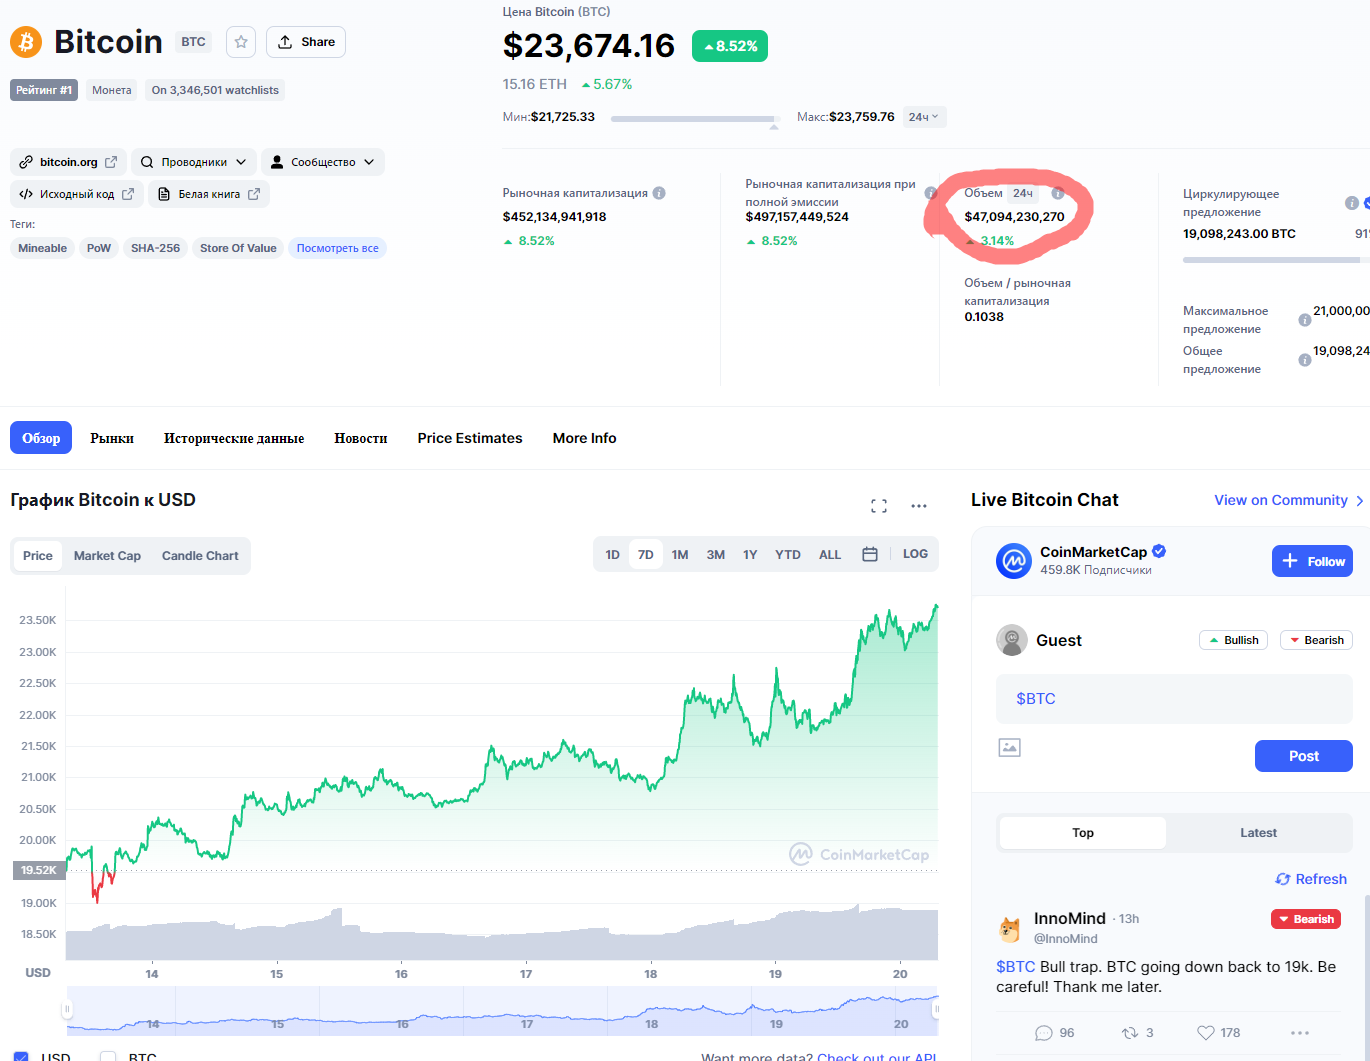
Task: Open the Сообщество dropdown
Action: coord(323,162)
